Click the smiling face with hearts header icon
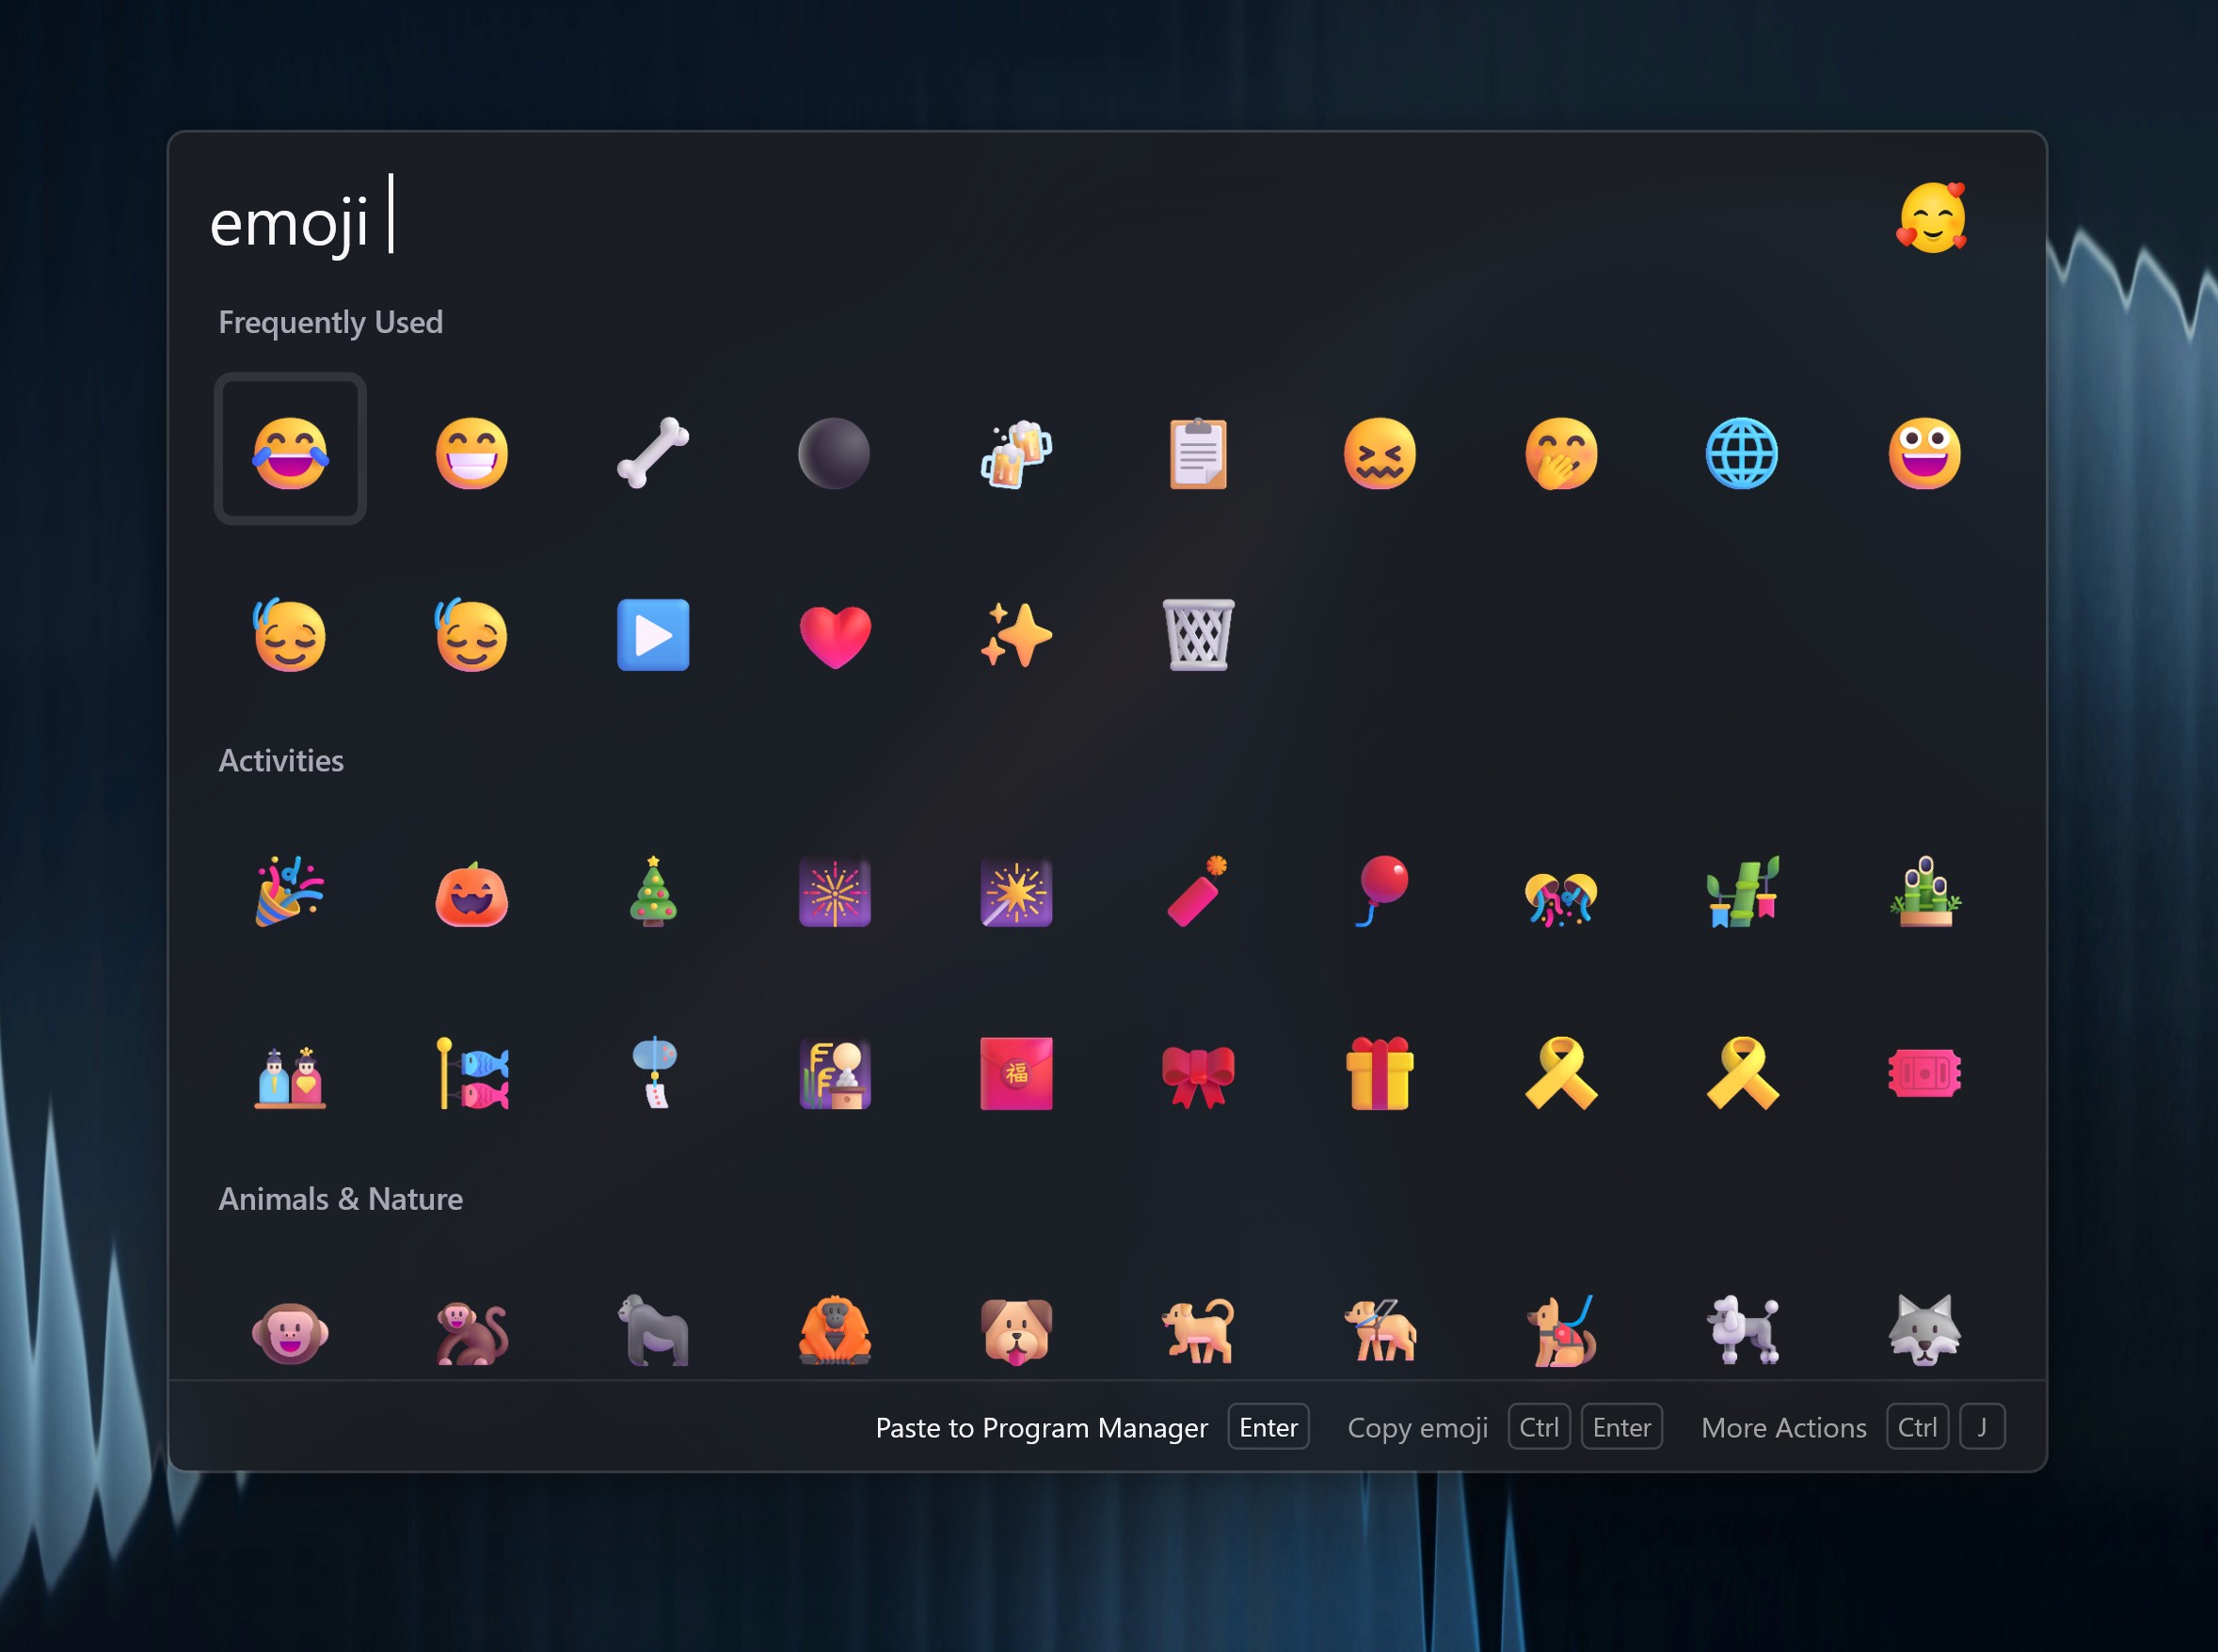The image size is (2218, 1652). (x=1932, y=217)
